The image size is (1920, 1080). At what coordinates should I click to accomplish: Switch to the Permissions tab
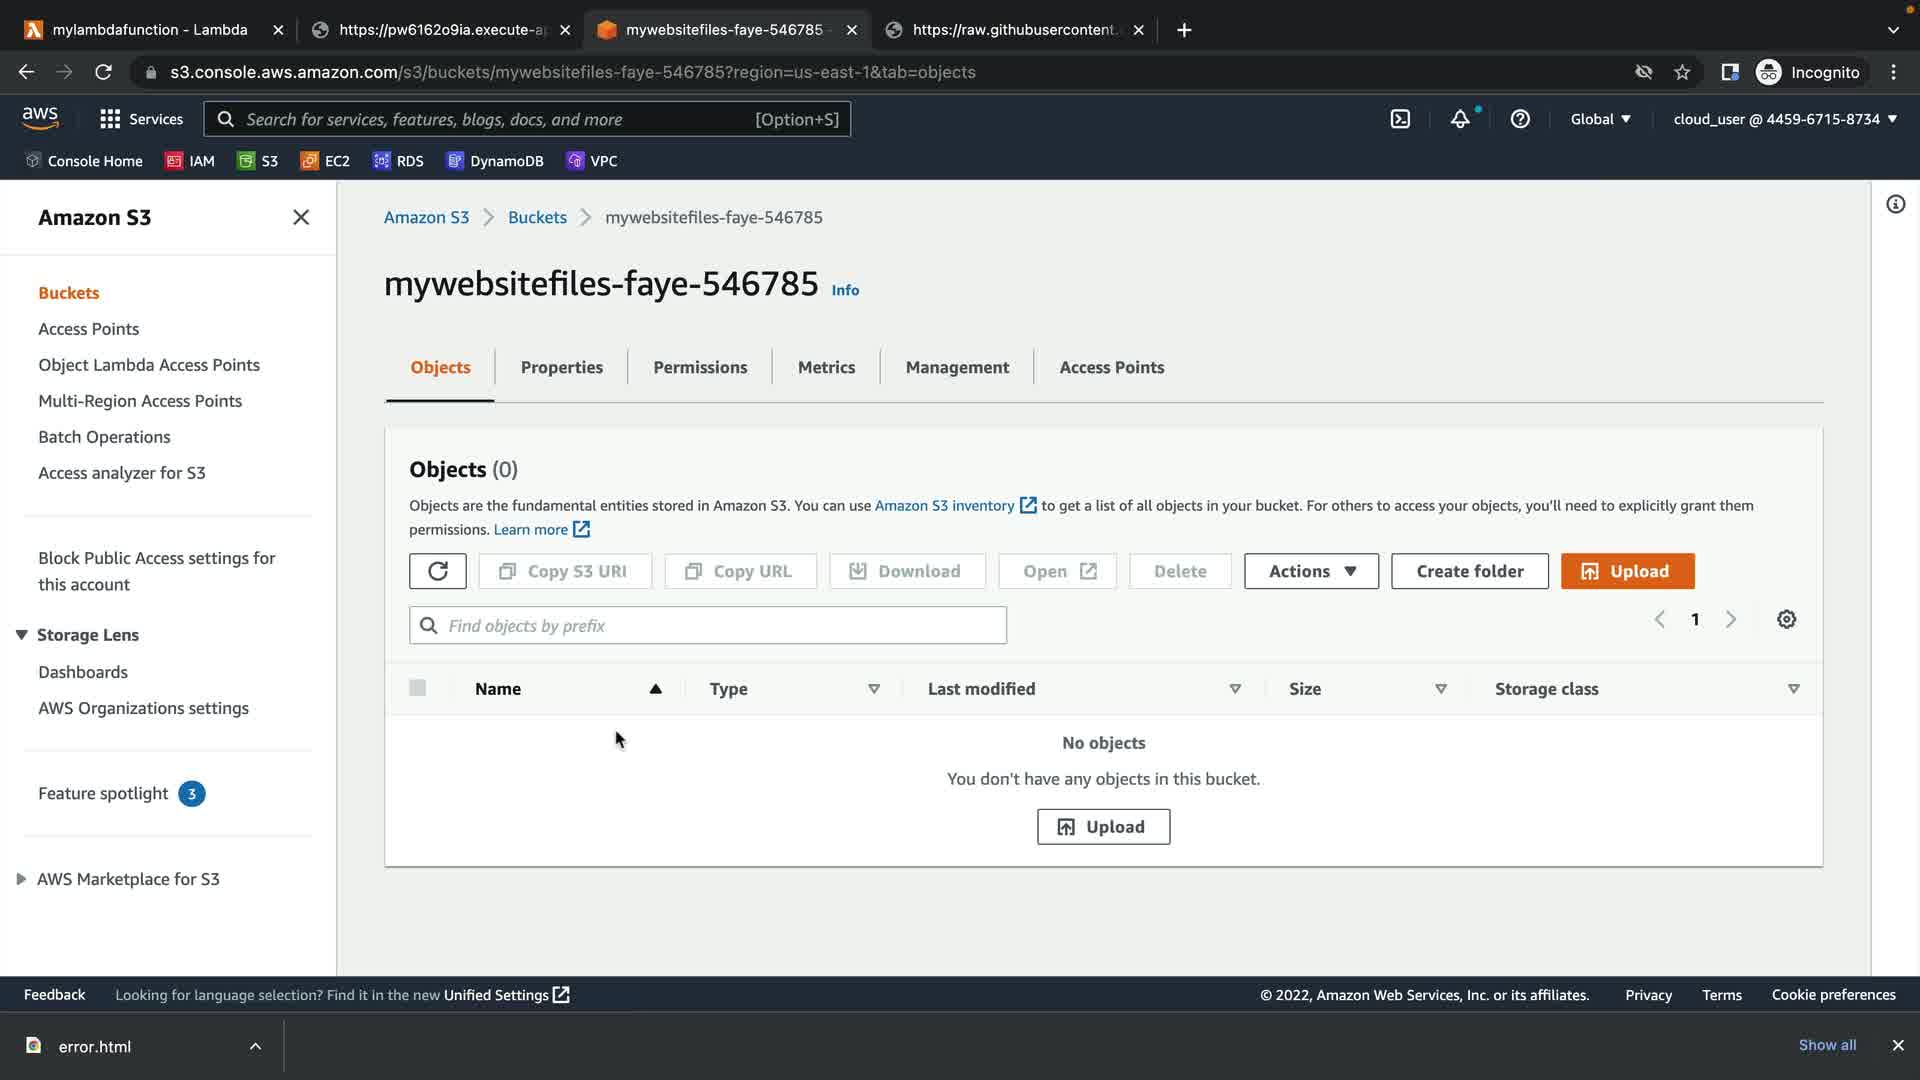coord(700,367)
